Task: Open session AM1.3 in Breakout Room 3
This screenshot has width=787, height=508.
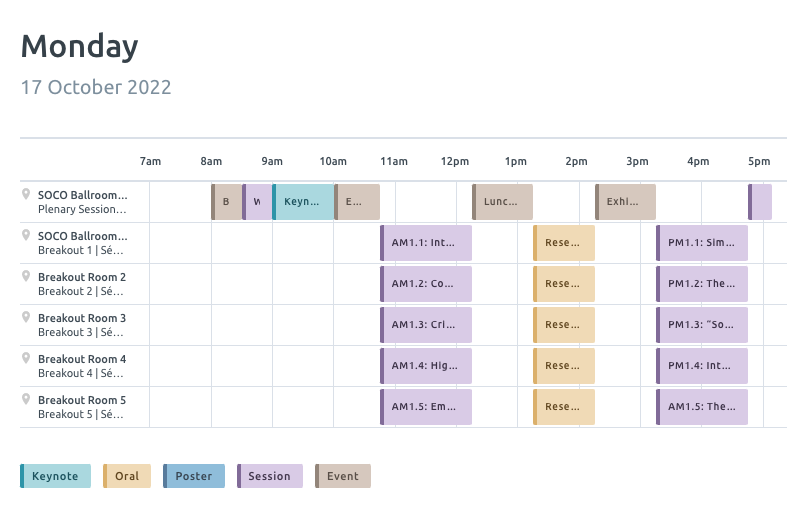Action: pyautogui.click(x=425, y=325)
